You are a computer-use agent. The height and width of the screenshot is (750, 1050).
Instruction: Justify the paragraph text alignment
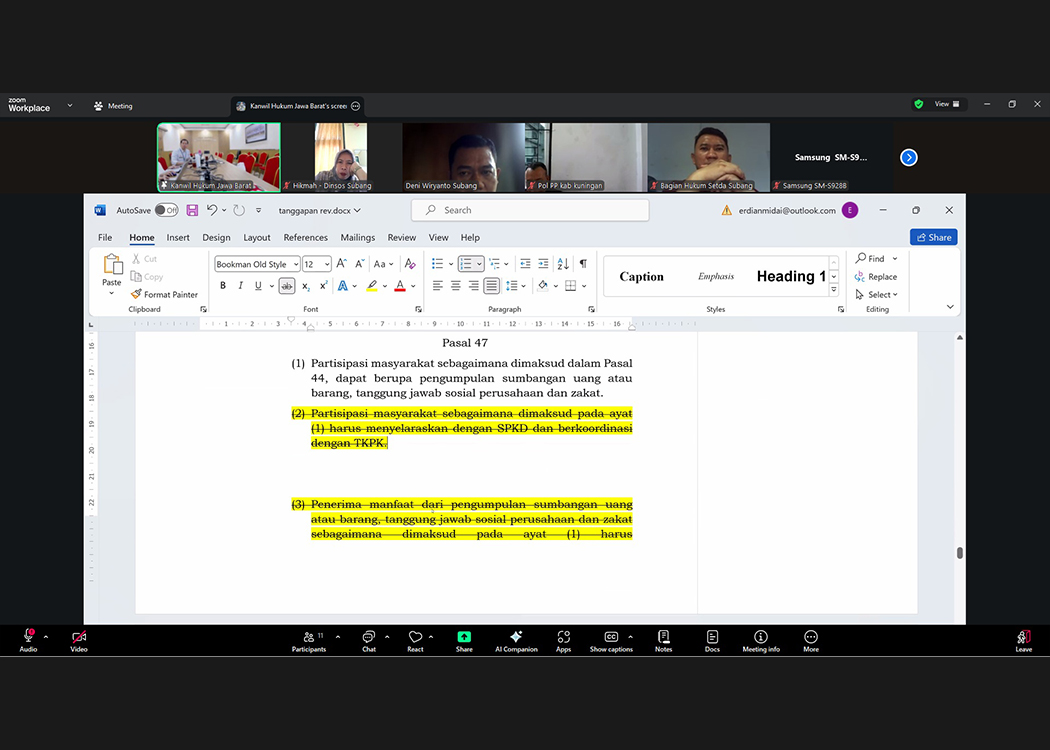click(x=491, y=286)
